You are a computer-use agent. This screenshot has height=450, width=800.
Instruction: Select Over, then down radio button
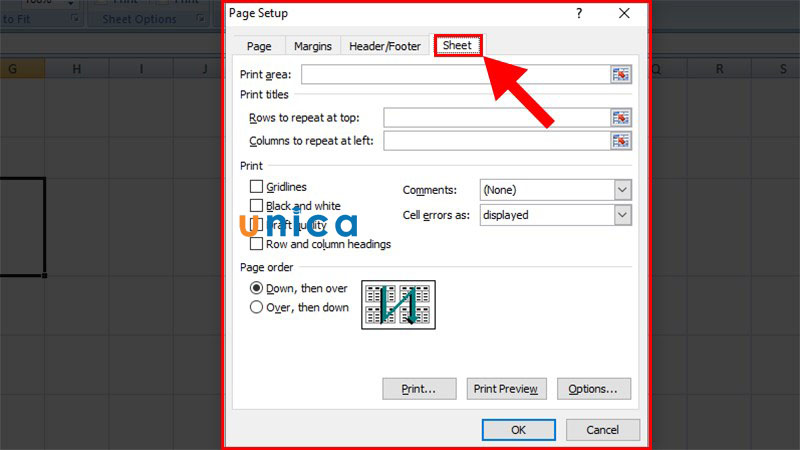coord(256,307)
